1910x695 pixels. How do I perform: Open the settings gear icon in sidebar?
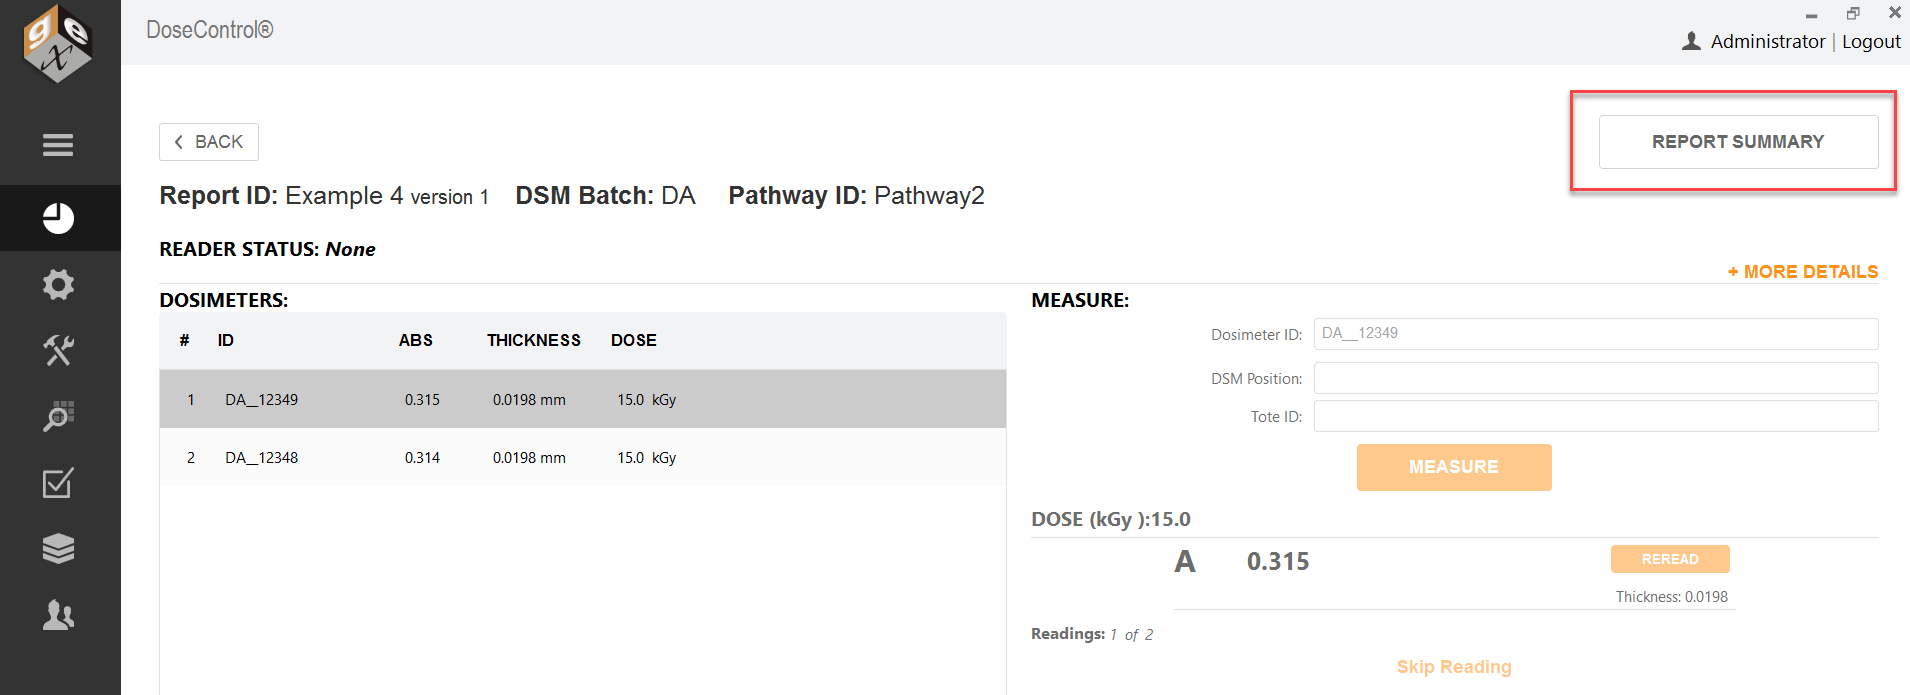[58, 285]
